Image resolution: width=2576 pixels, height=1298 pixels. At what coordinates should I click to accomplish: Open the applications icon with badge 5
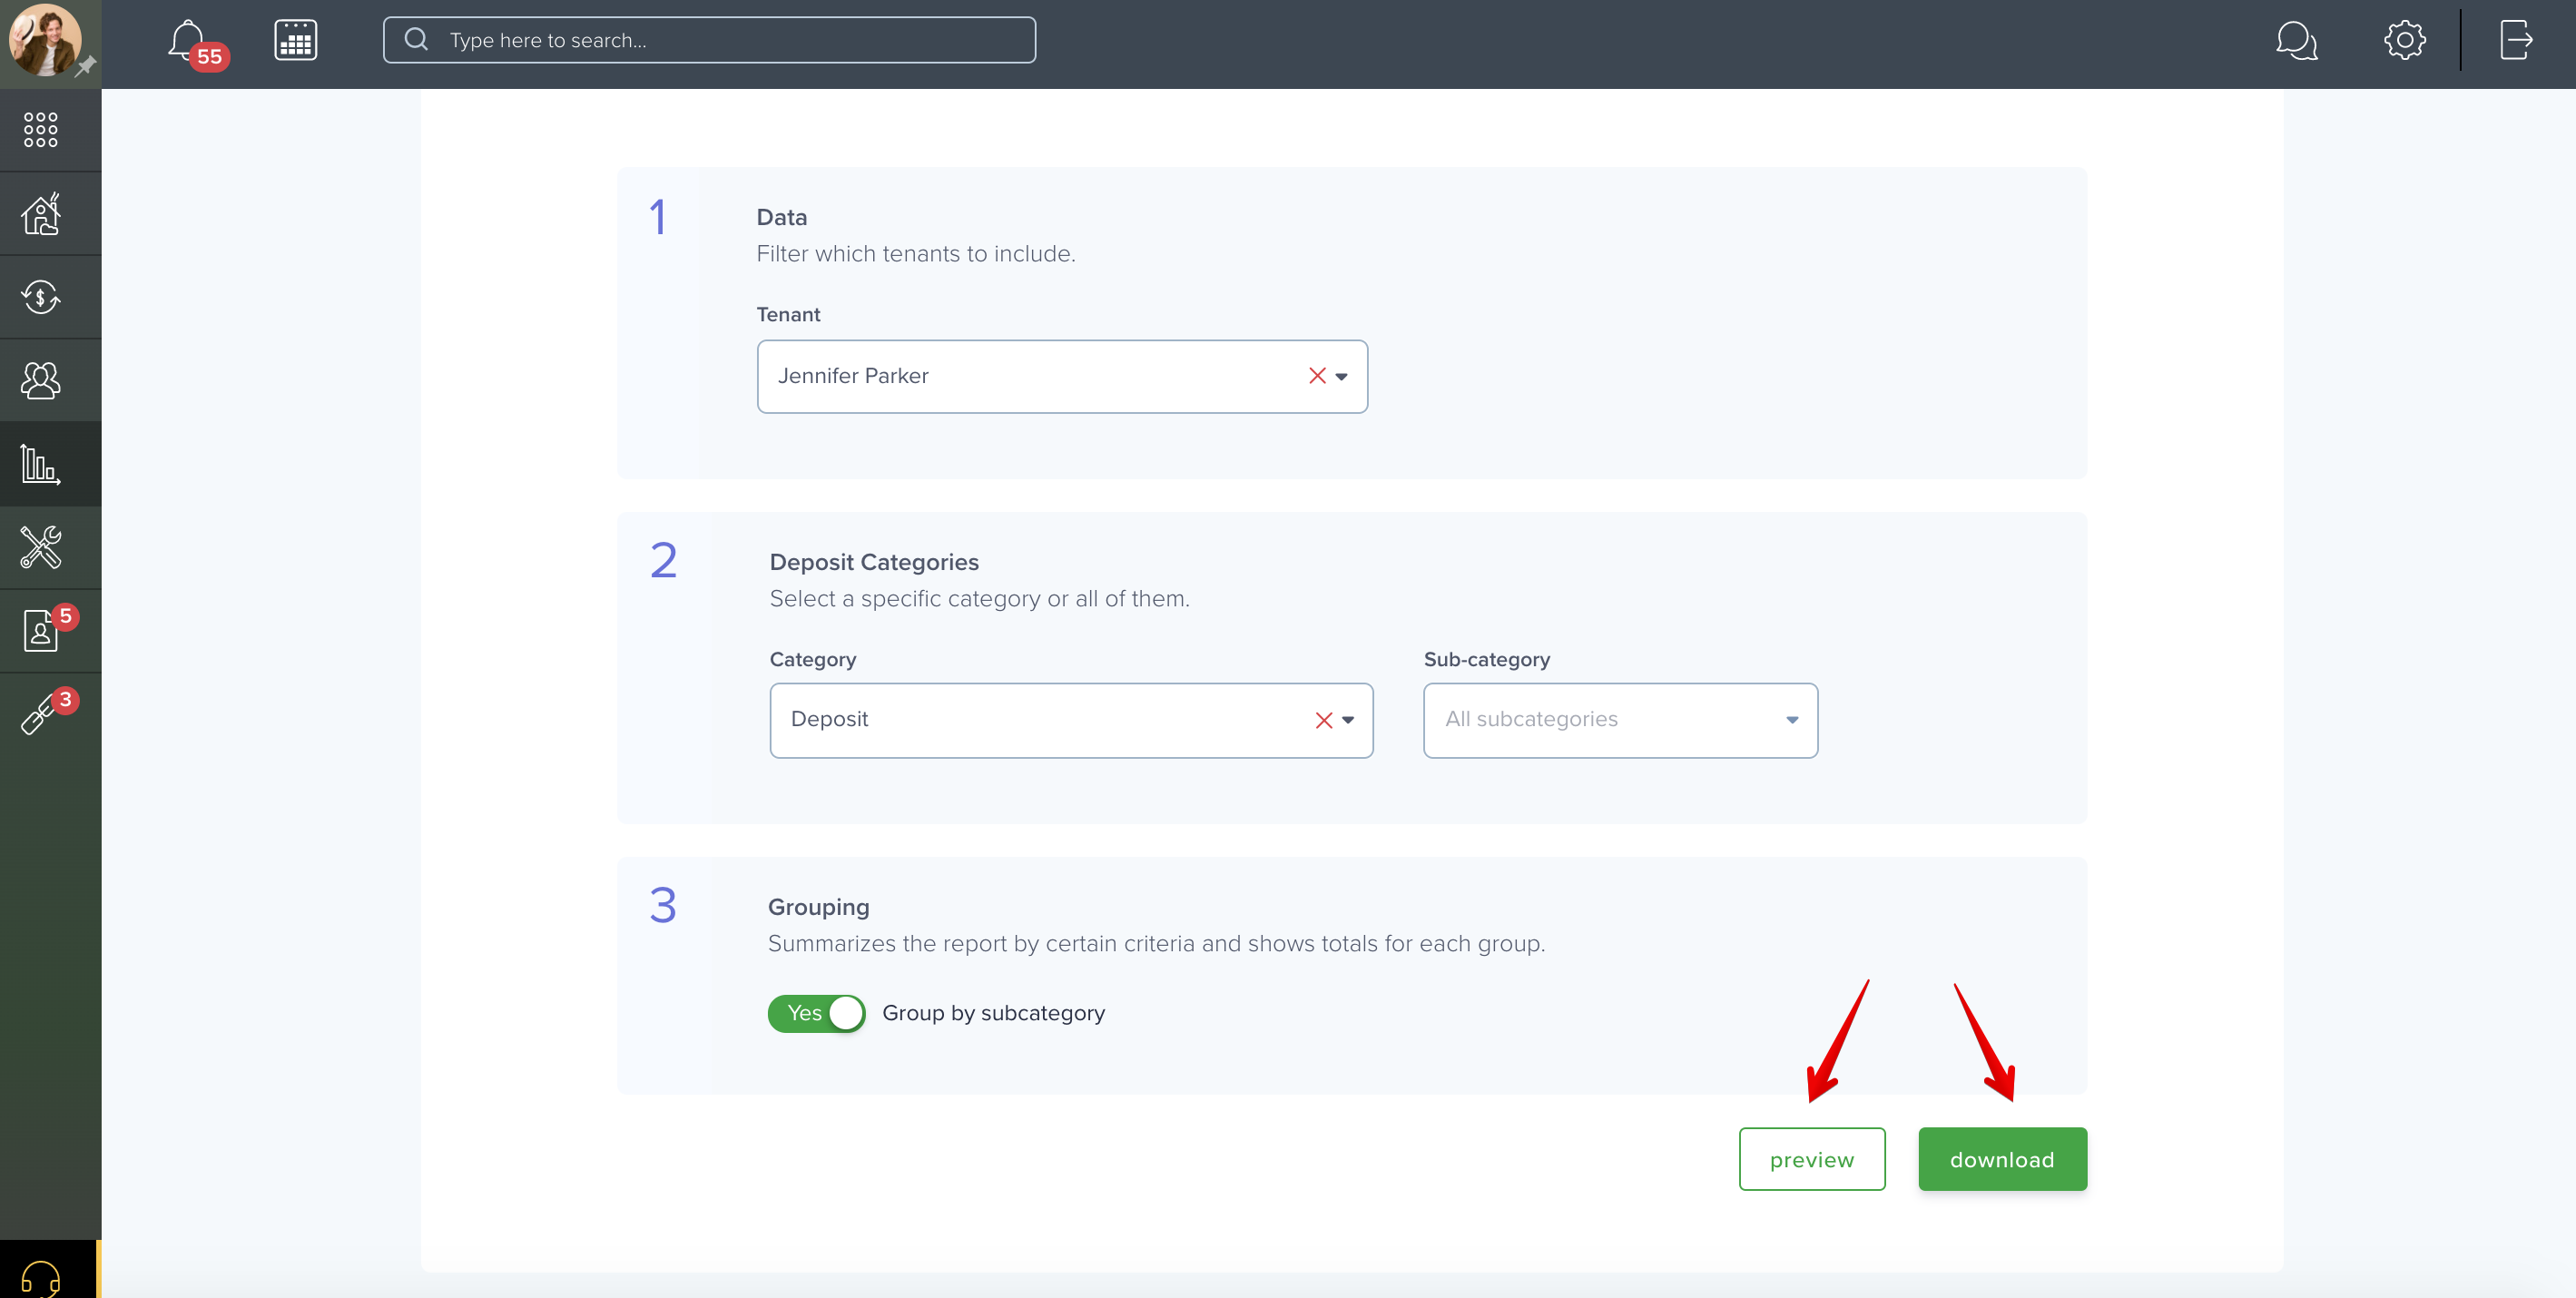41,630
